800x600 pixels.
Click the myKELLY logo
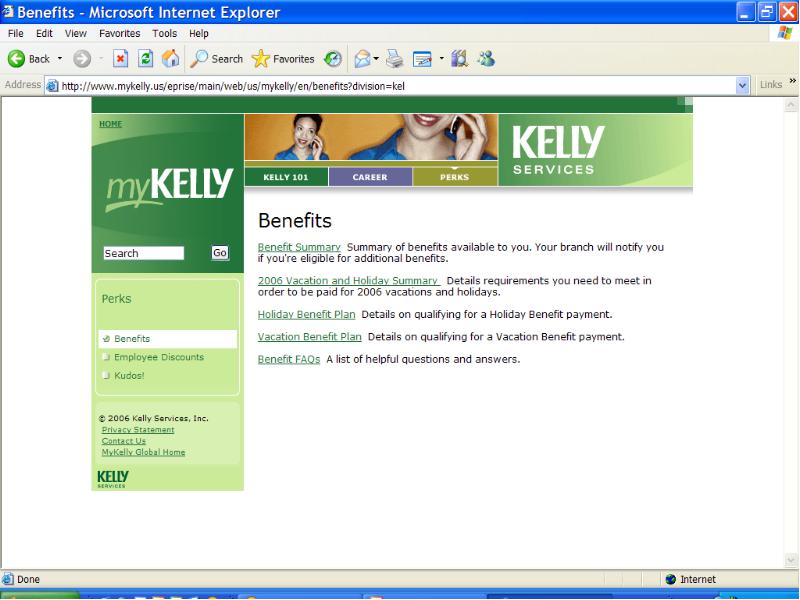pos(169,189)
